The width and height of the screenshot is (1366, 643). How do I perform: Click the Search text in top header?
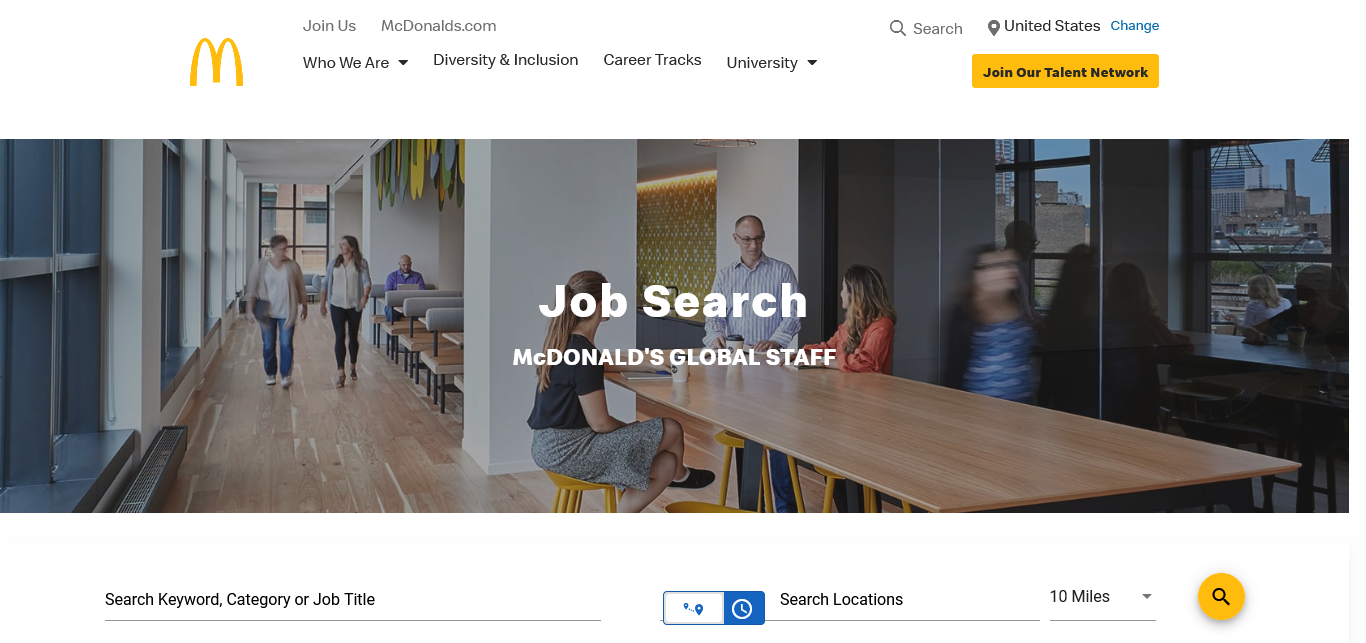coord(938,29)
